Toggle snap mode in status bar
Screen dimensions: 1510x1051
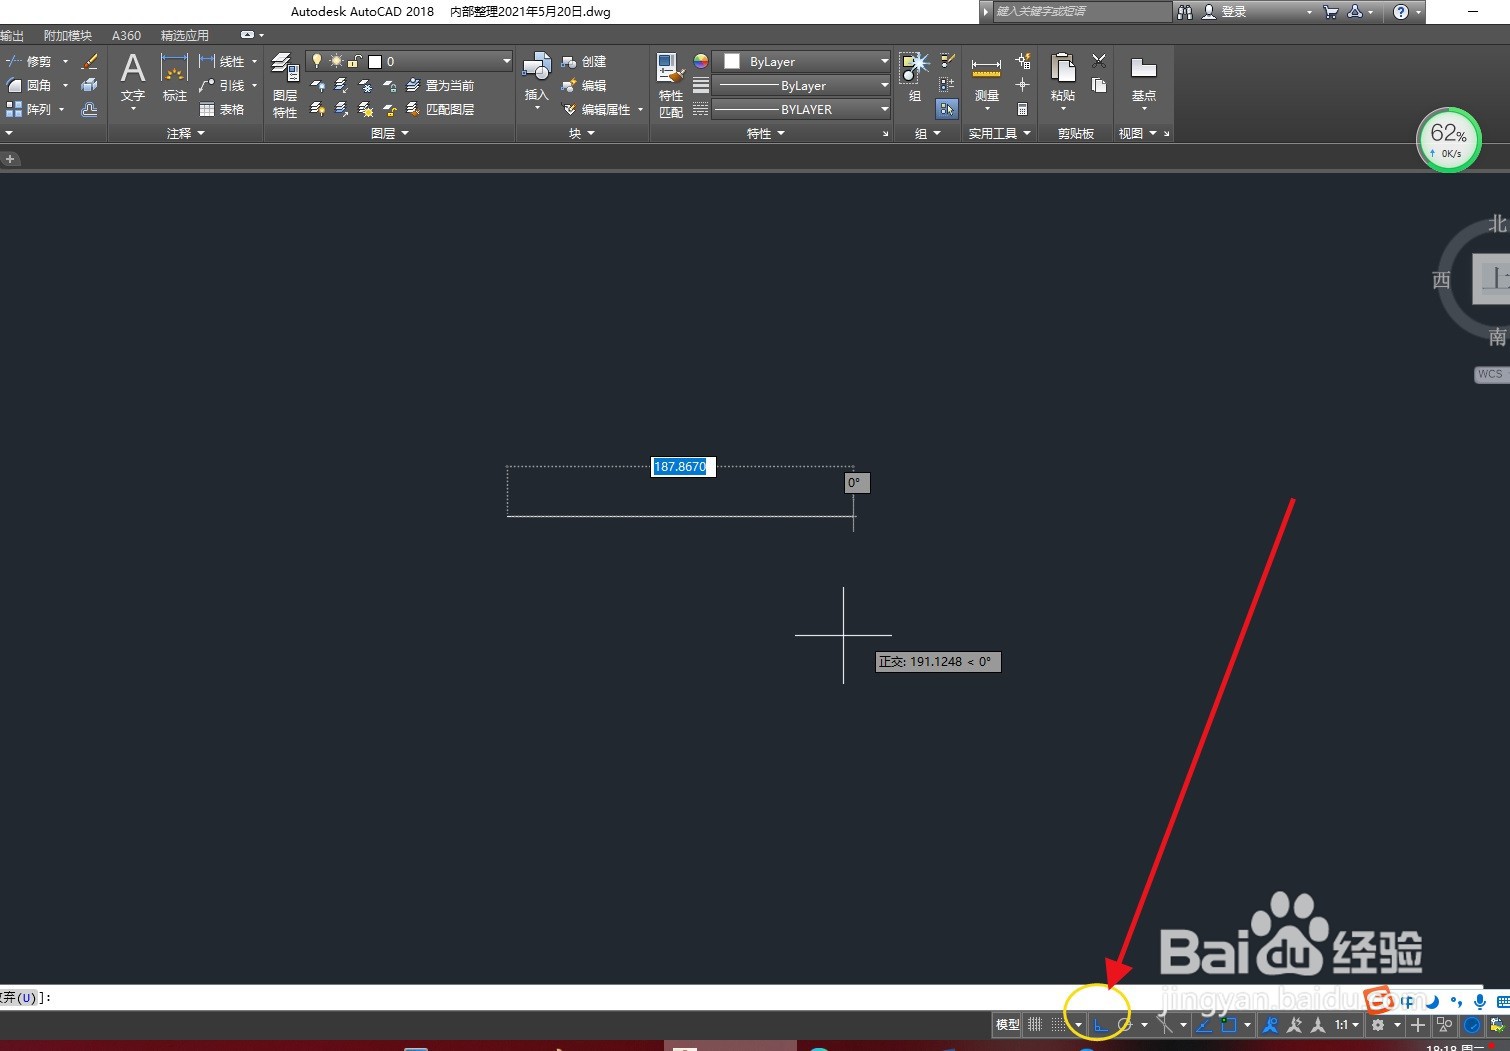[1058, 1025]
